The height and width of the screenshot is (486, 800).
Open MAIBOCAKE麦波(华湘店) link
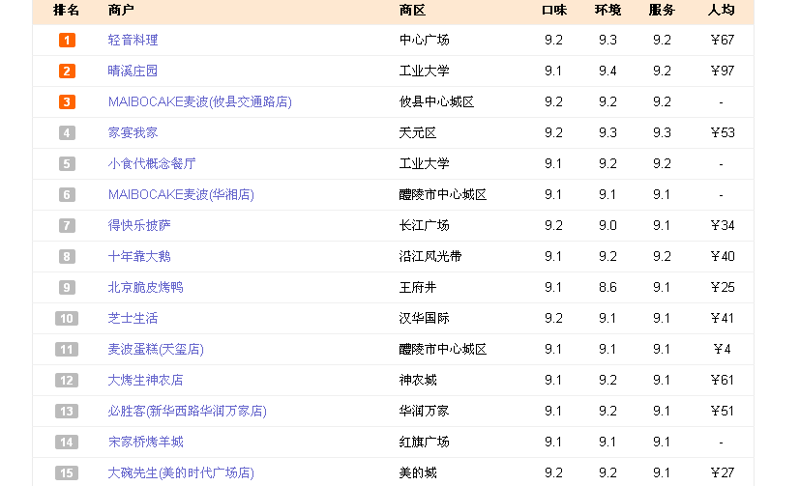pyautogui.click(x=181, y=195)
